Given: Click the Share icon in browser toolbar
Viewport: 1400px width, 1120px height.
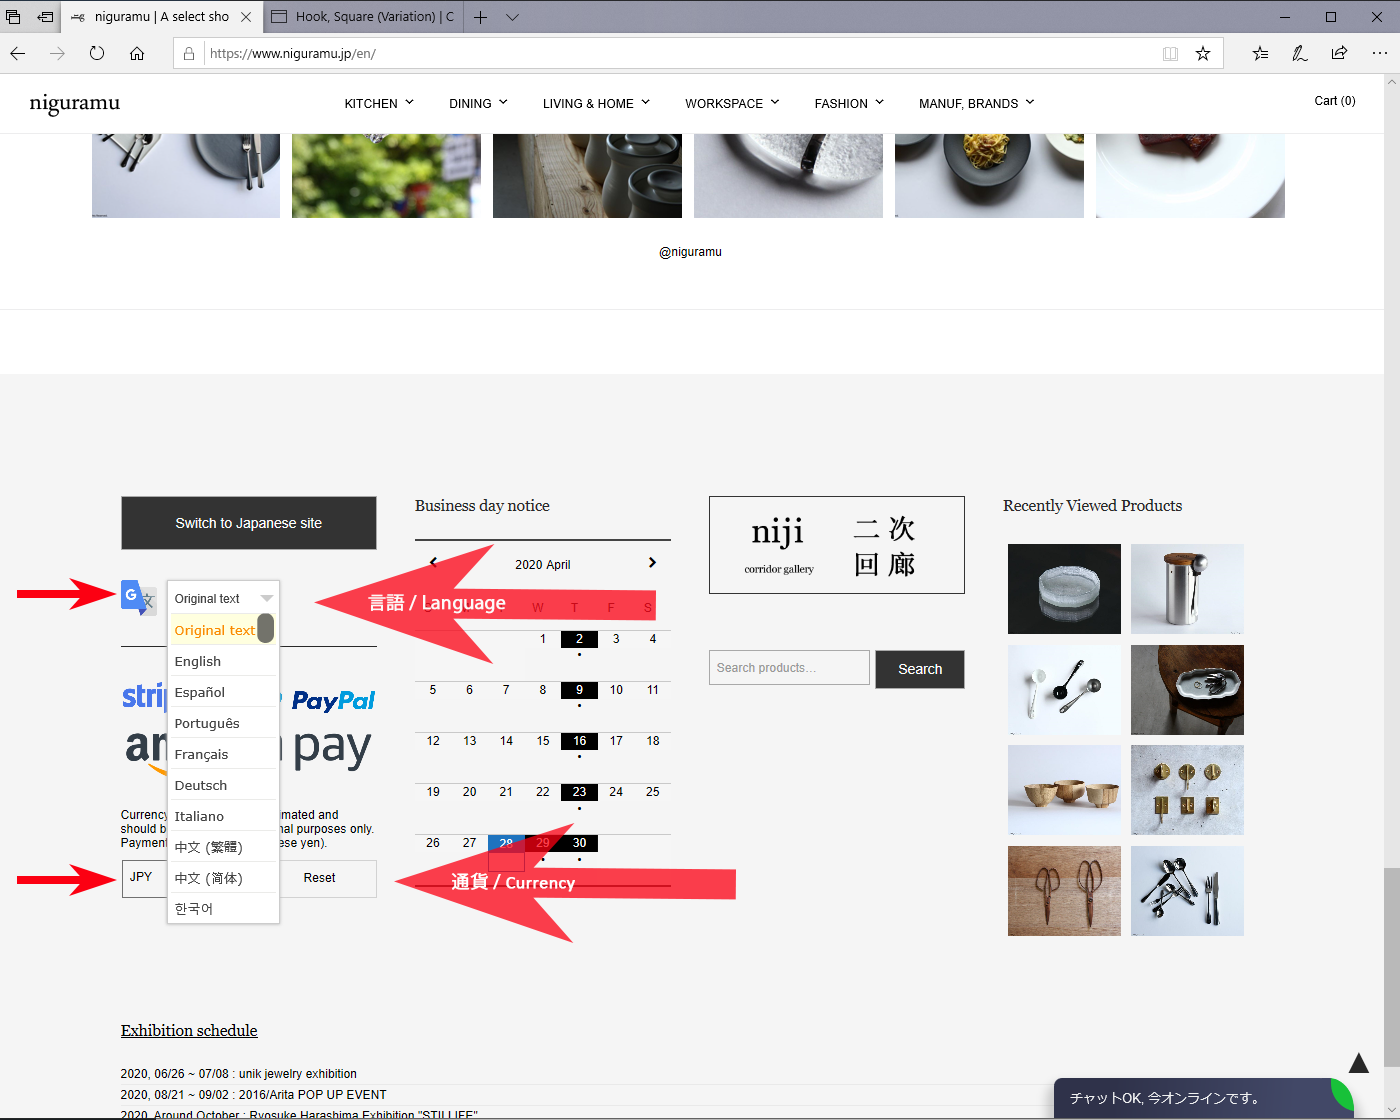Looking at the screenshot, I should pyautogui.click(x=1339, y=54).
